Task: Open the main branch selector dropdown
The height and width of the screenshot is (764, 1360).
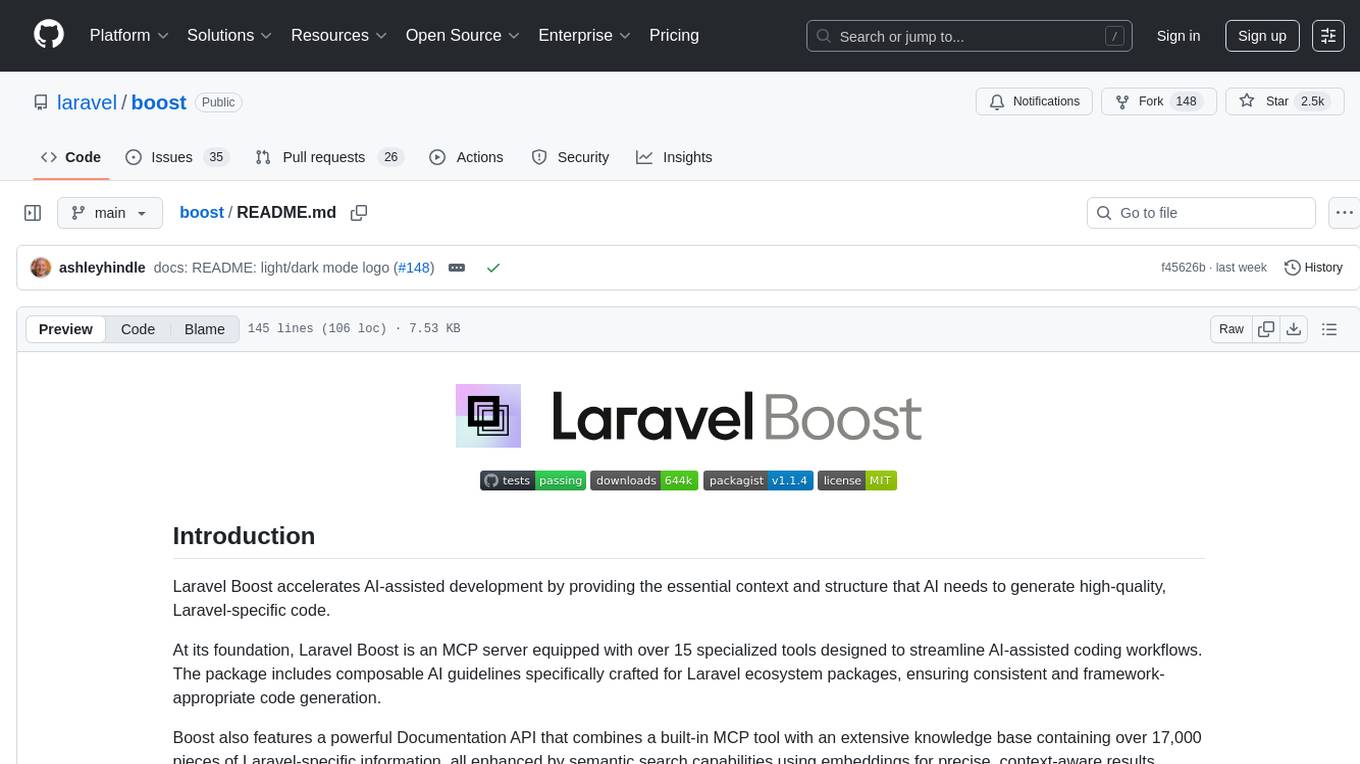Action: (x=110, y=213)
